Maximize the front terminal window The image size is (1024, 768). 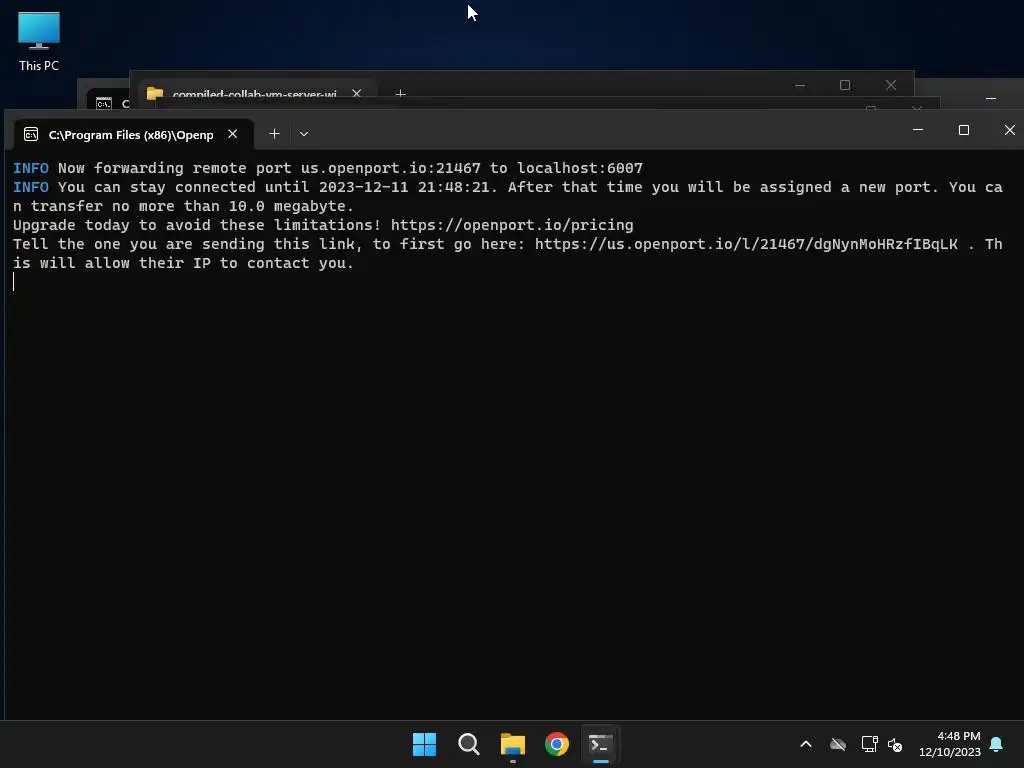tap(963, 130)
